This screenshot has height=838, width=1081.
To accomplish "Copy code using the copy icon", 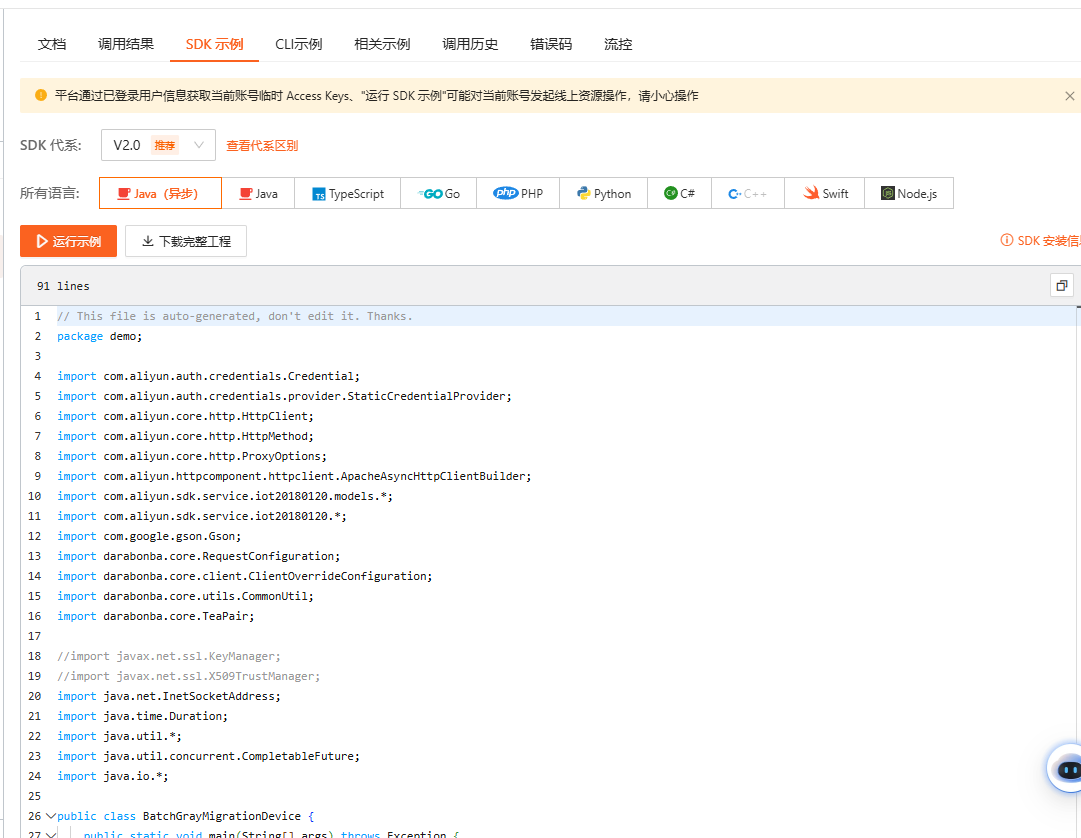I will pyautogui.click(x=1061, y=285).
